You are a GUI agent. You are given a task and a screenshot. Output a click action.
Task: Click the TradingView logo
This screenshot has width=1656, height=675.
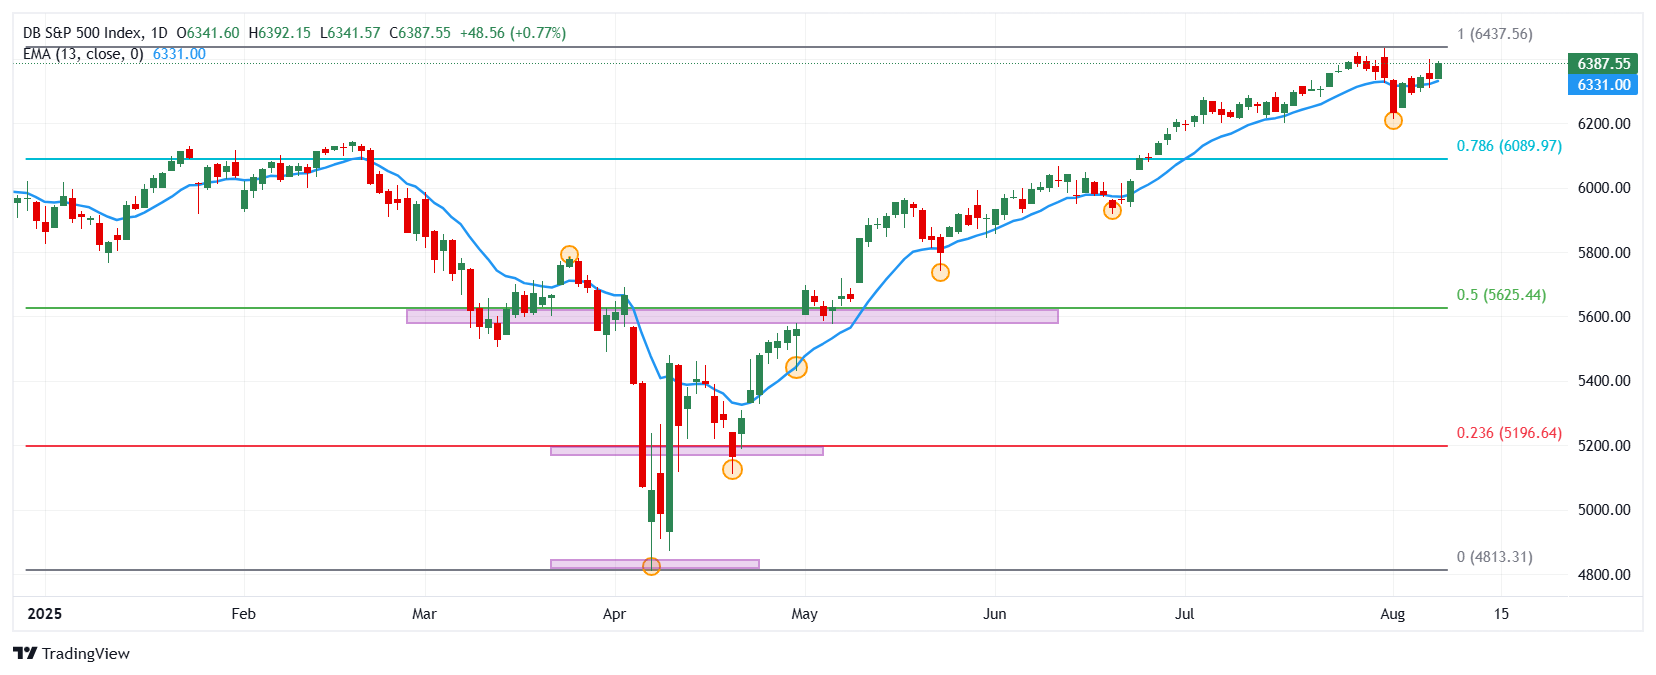coord(71,653)
